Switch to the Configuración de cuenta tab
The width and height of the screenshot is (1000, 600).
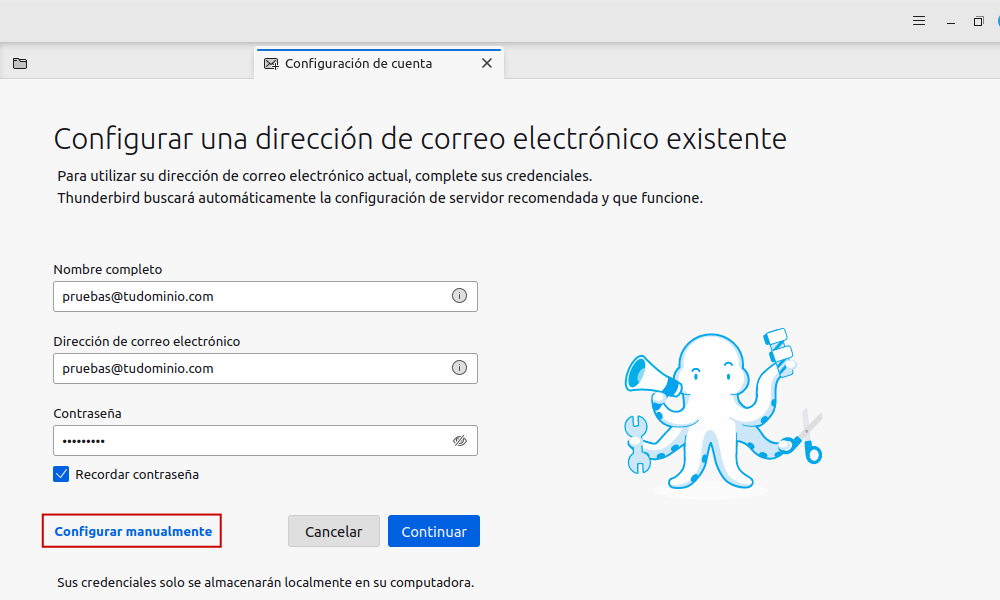click(358, 63)
